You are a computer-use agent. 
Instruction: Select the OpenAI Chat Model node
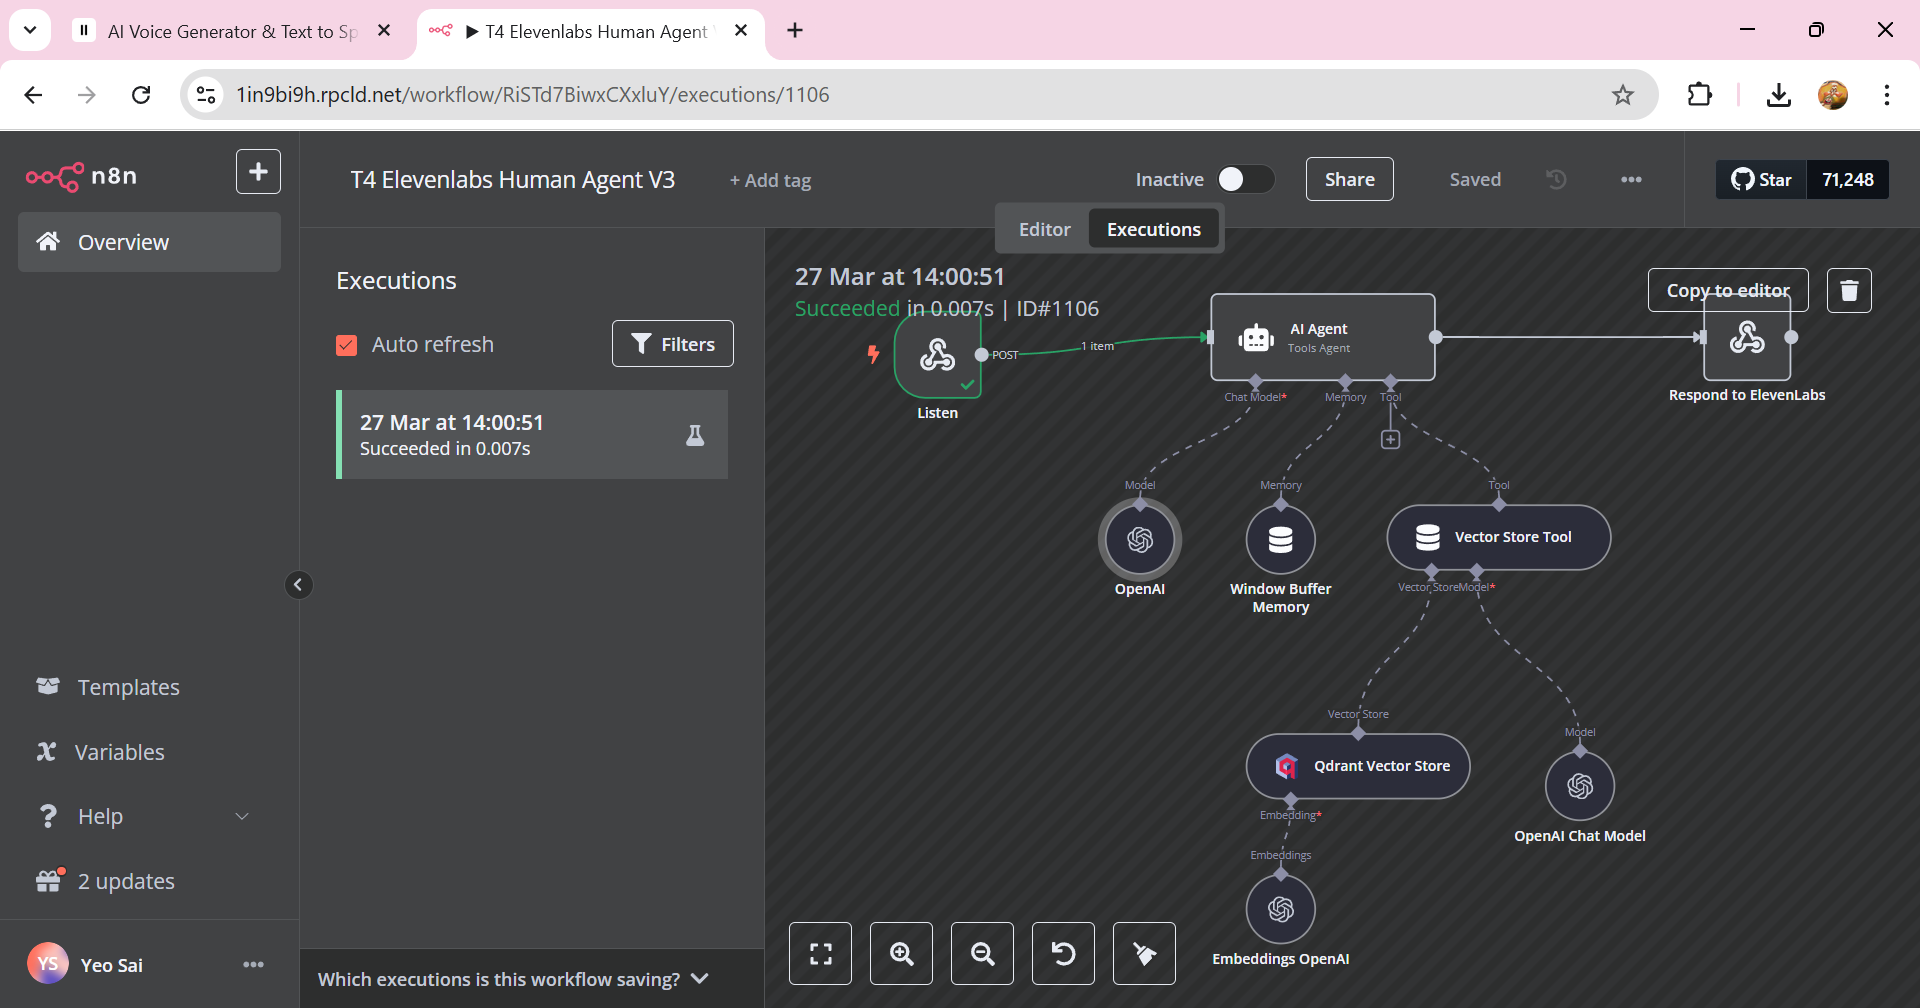pos(1580,786)
